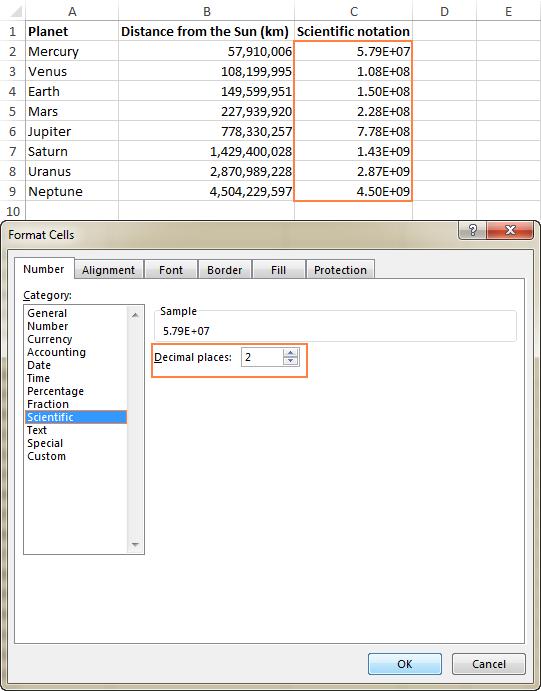
Task: Click the Decimal places input field
Action: click(x=262, y=357)
